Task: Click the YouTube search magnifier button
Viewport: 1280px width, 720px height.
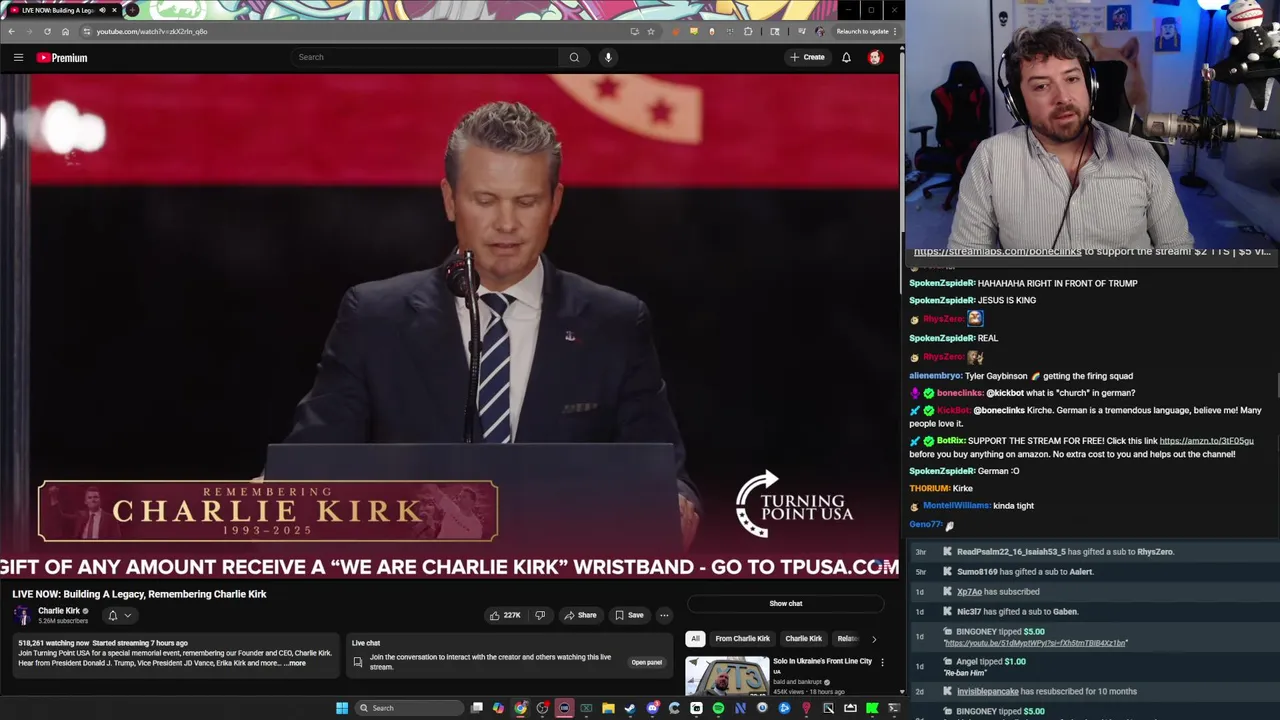Action: [574, 57]
